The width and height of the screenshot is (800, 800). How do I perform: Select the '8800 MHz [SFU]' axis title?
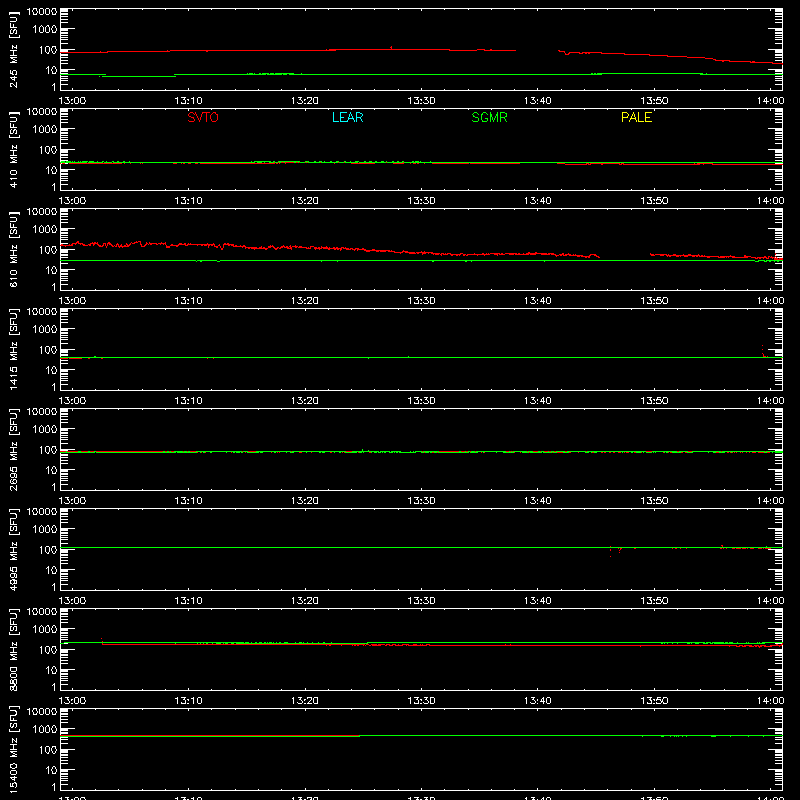[14, 649]
